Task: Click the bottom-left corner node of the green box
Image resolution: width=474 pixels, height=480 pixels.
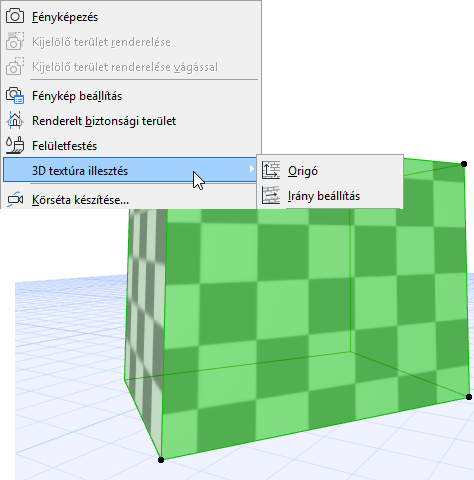Action: 161,460
